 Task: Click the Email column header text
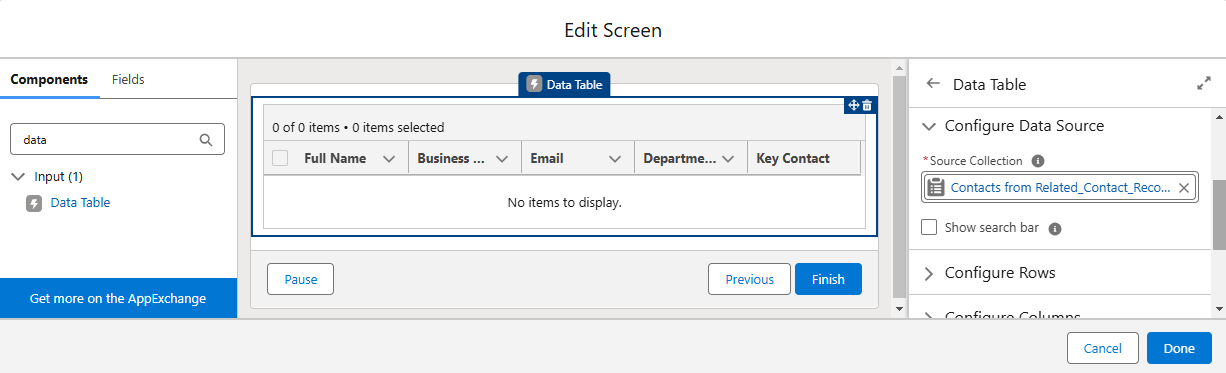[x=547, y=158]
